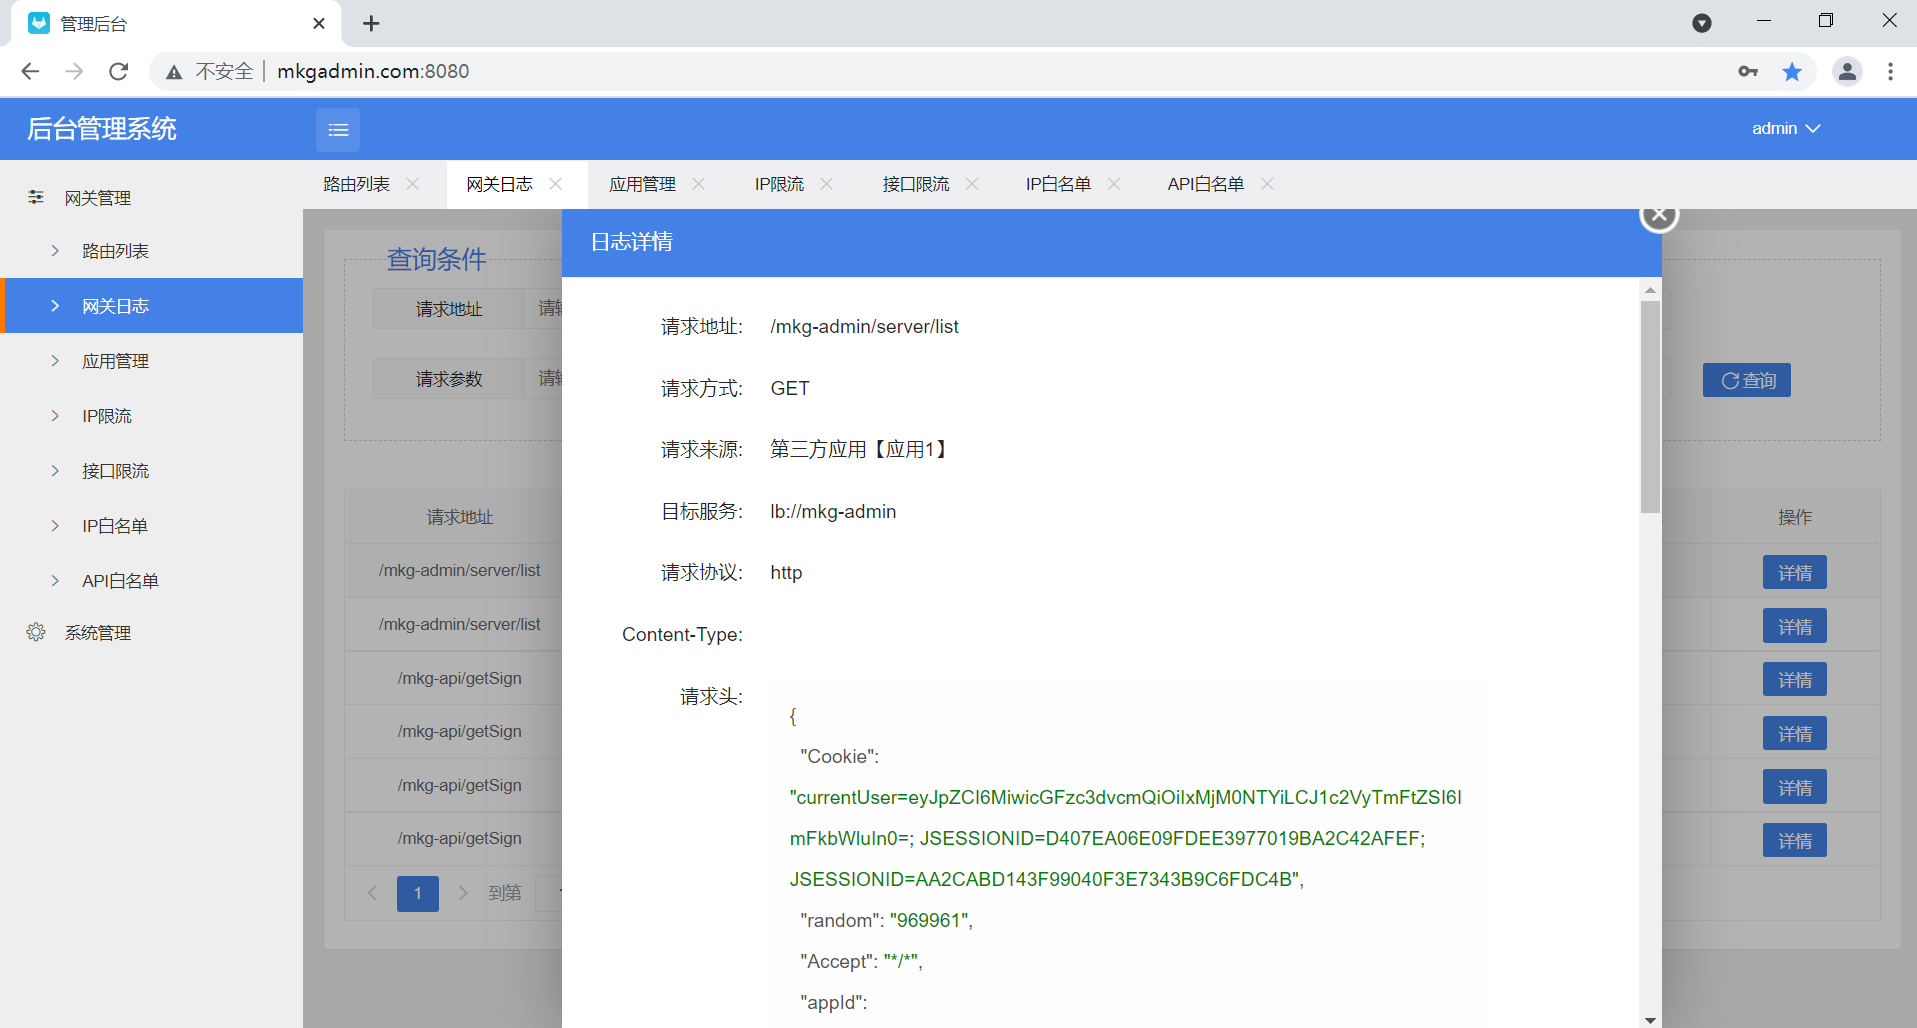The image size is (1917, 1028).
Task: Switch to the 接口限流 tab
Action: (916, 185)
